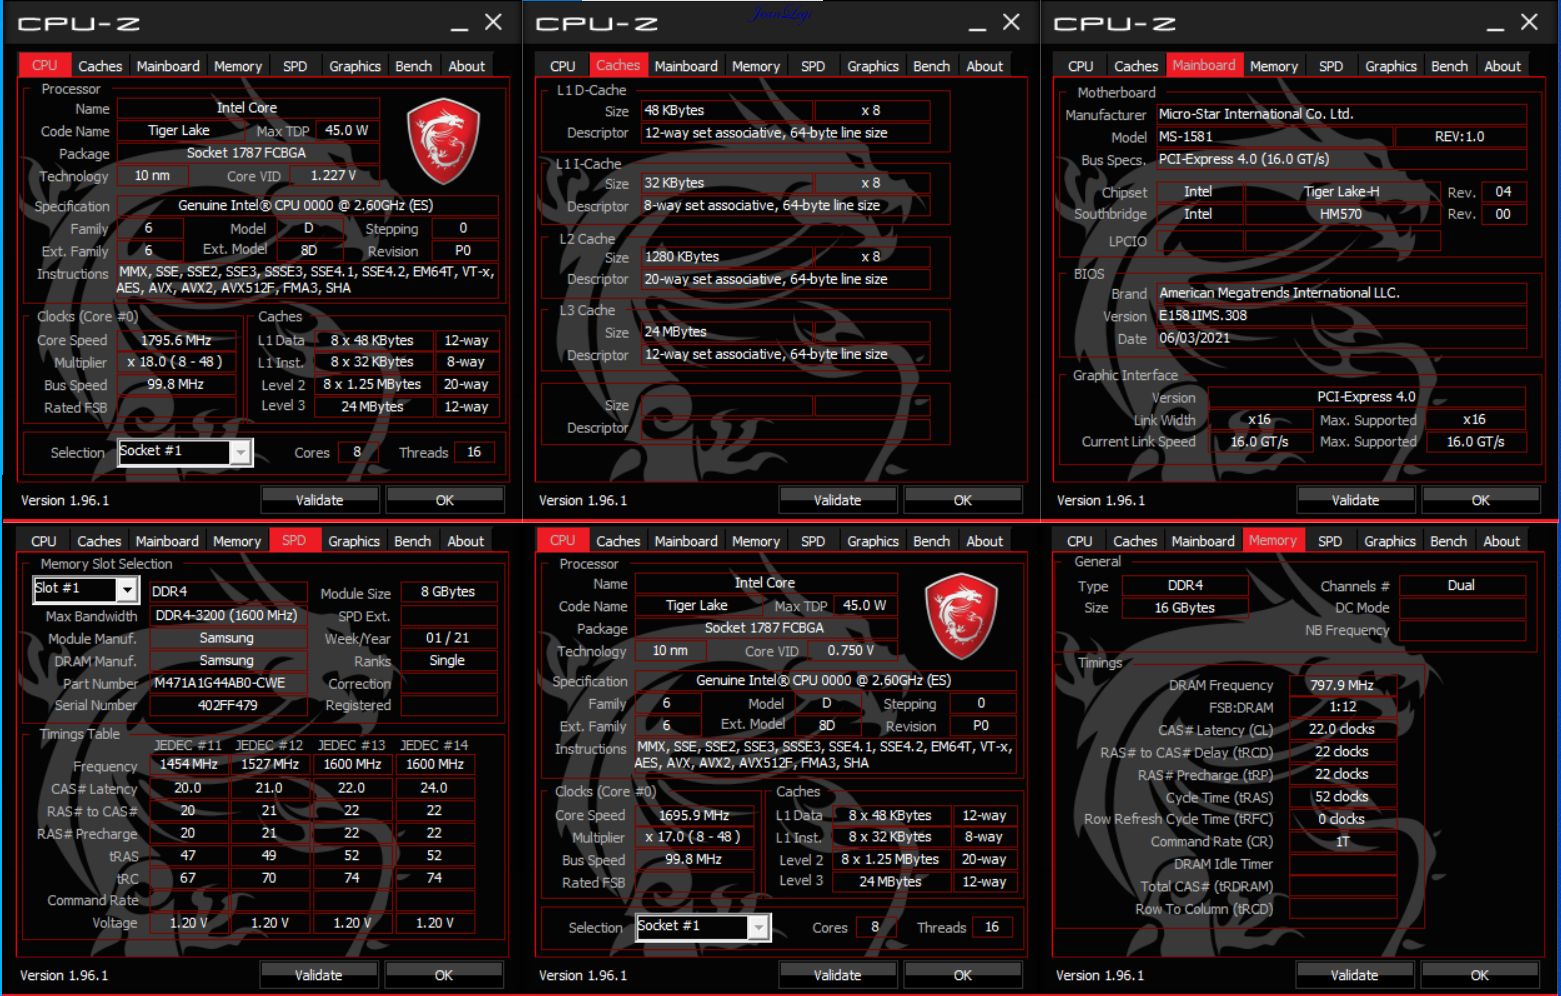1561x996 pixels.
Task: Click the manufacturer Micro-Star International Co. Ltd.
Action: tap(1341, 114)
